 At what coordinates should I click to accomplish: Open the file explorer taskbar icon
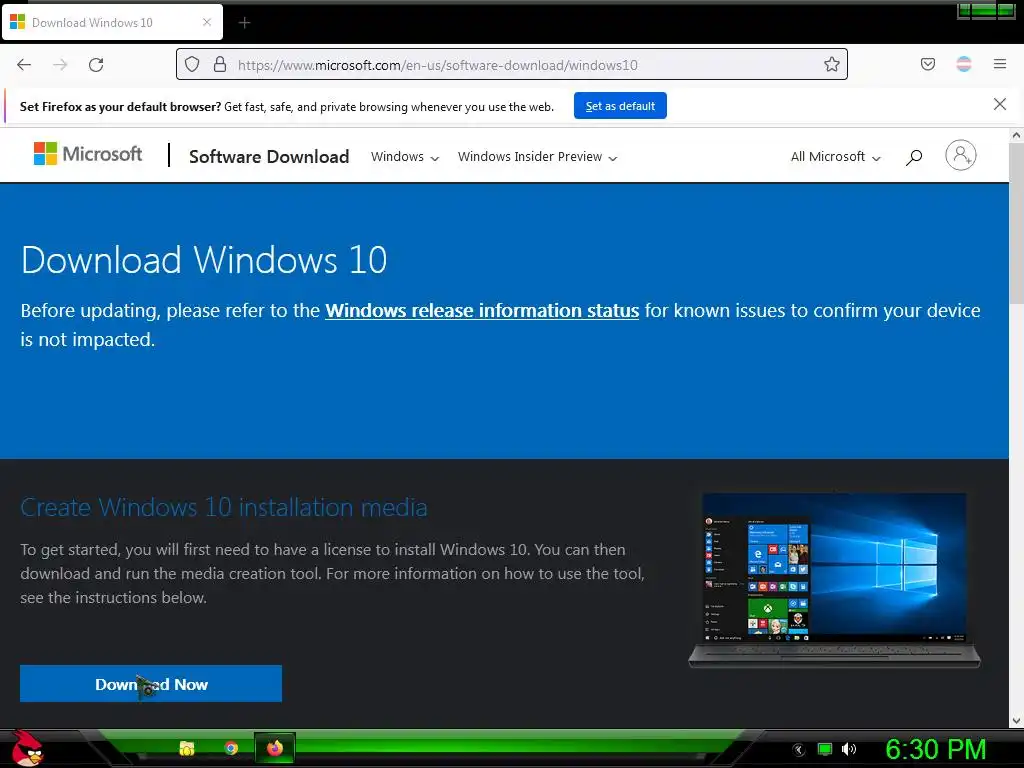click(187, 748)
